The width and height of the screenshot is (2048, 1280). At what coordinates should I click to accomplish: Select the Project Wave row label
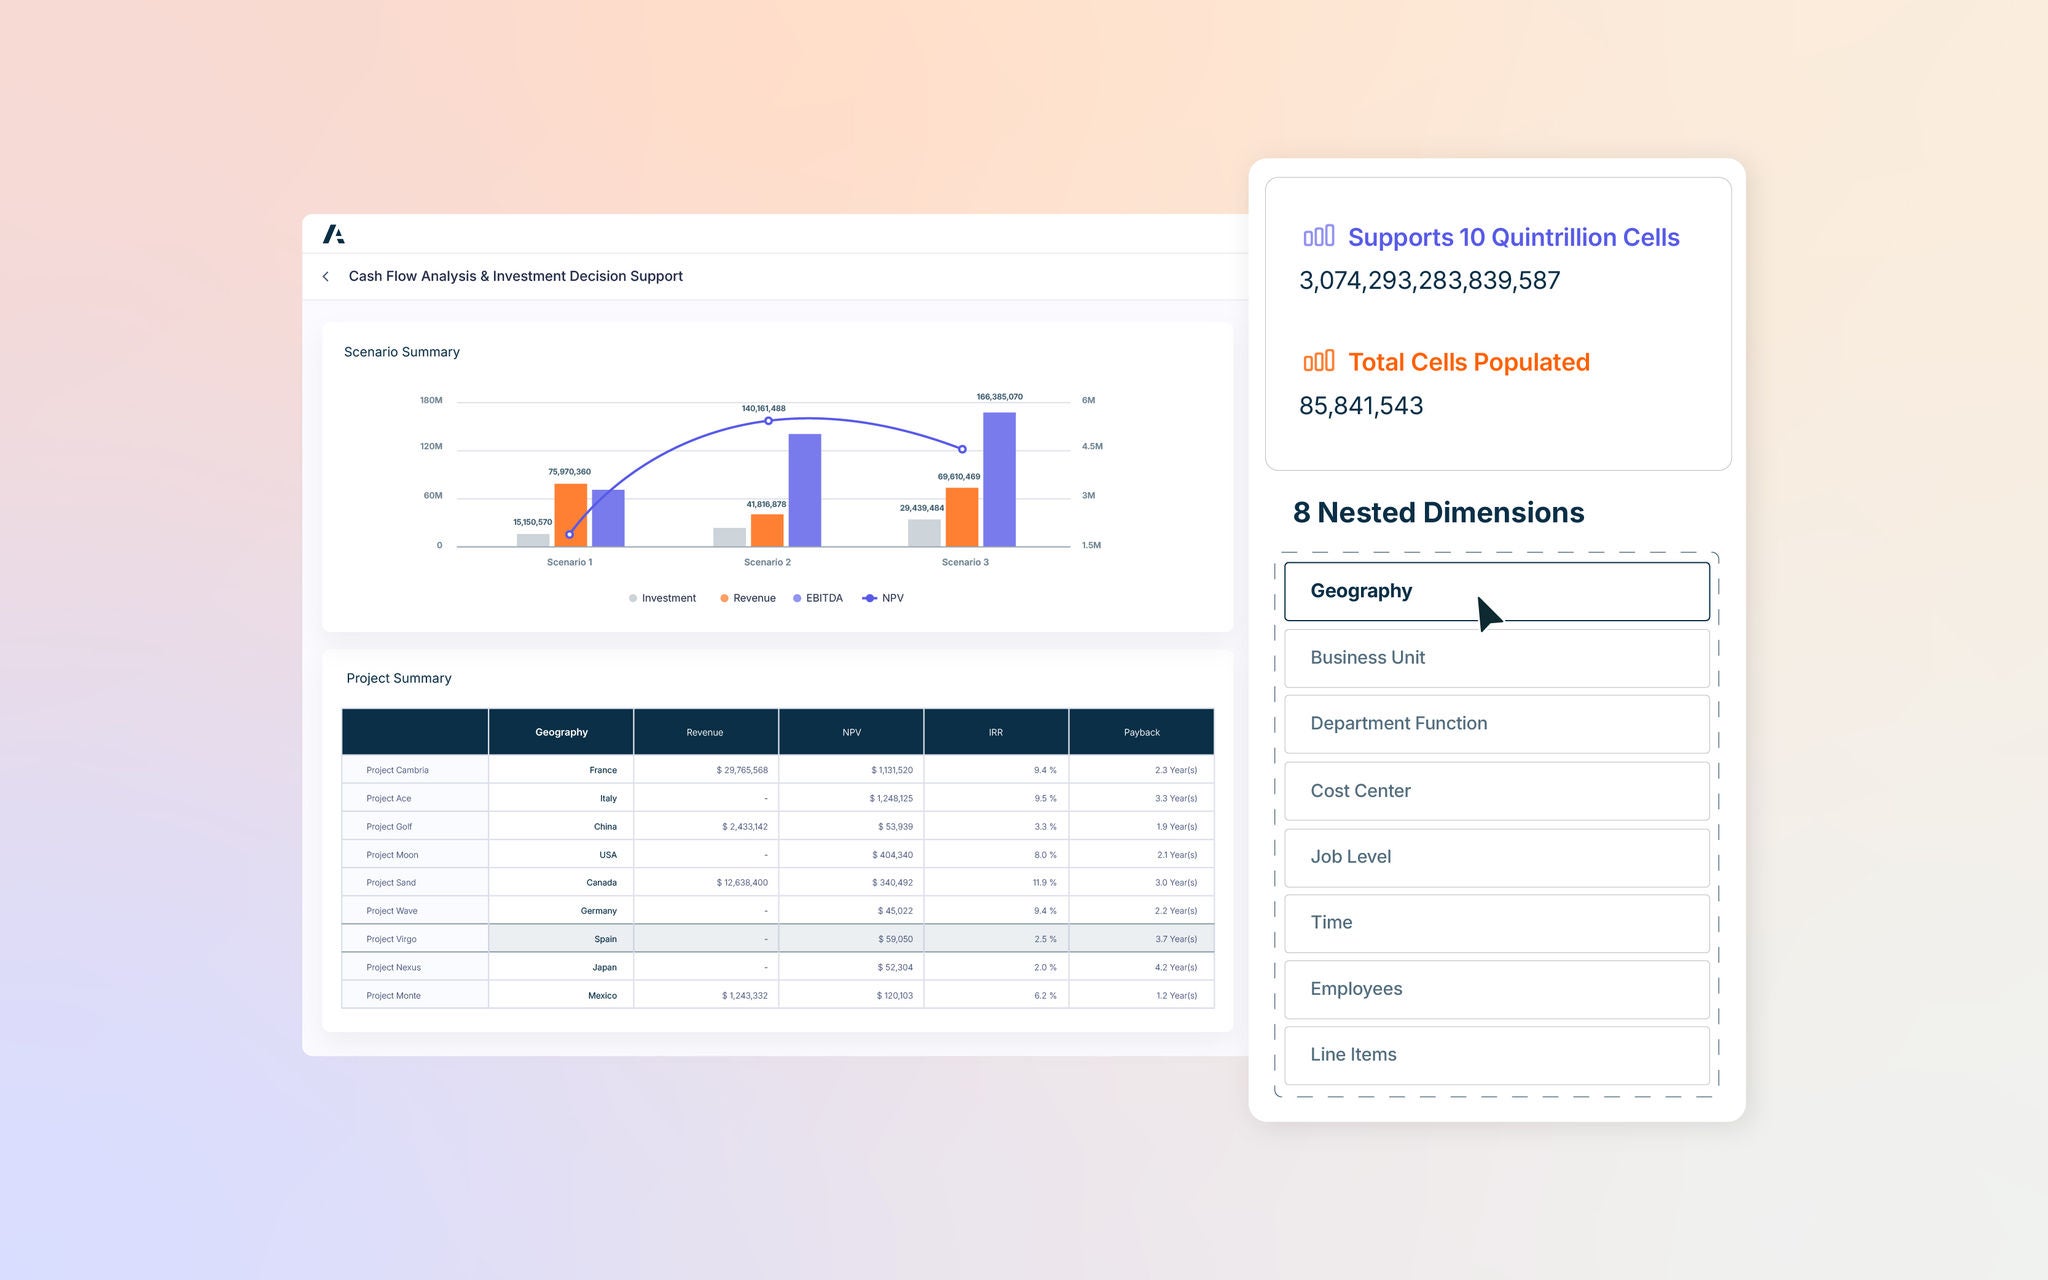pyautogui.click(x=392, y=911)
